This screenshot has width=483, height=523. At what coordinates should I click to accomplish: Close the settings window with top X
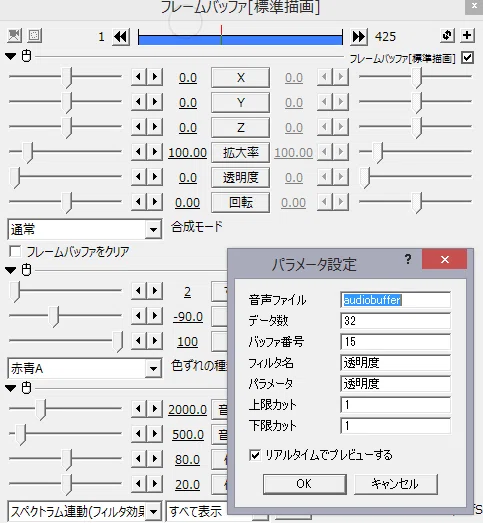coord(474,6)
